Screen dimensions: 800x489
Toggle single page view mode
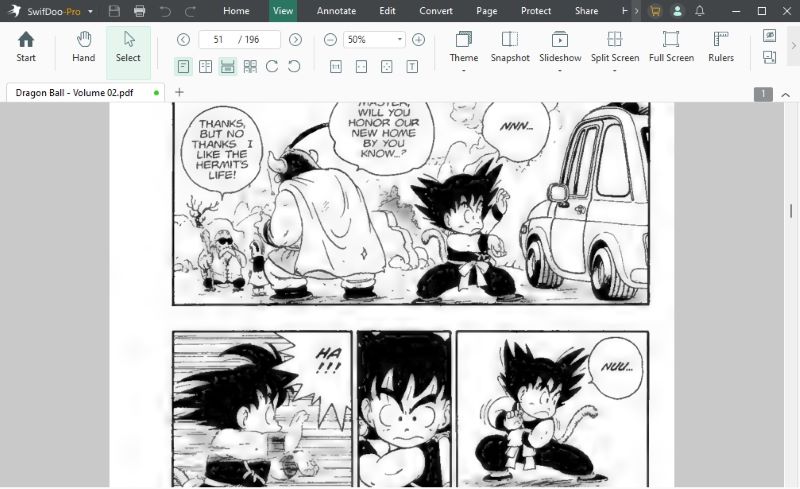tap(183, 66)
